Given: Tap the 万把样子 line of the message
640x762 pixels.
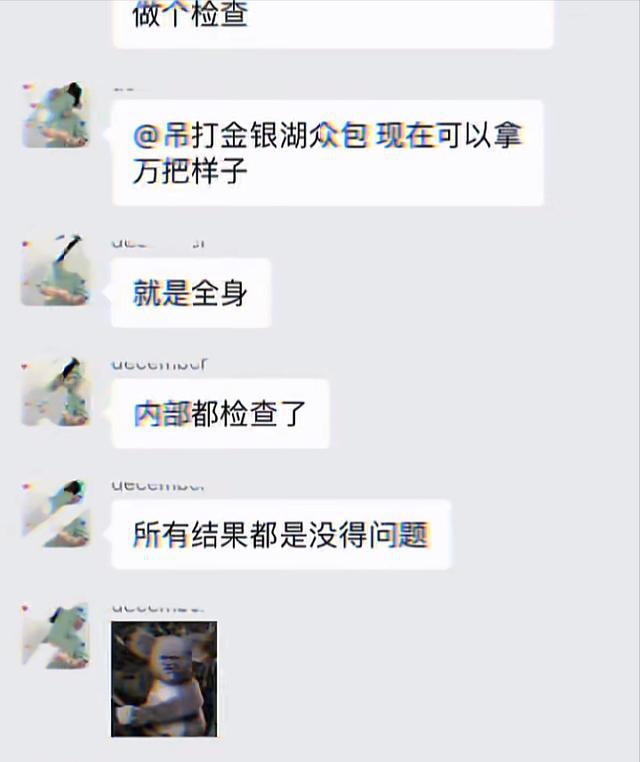Looking at the screenshot, I should 190,171.
